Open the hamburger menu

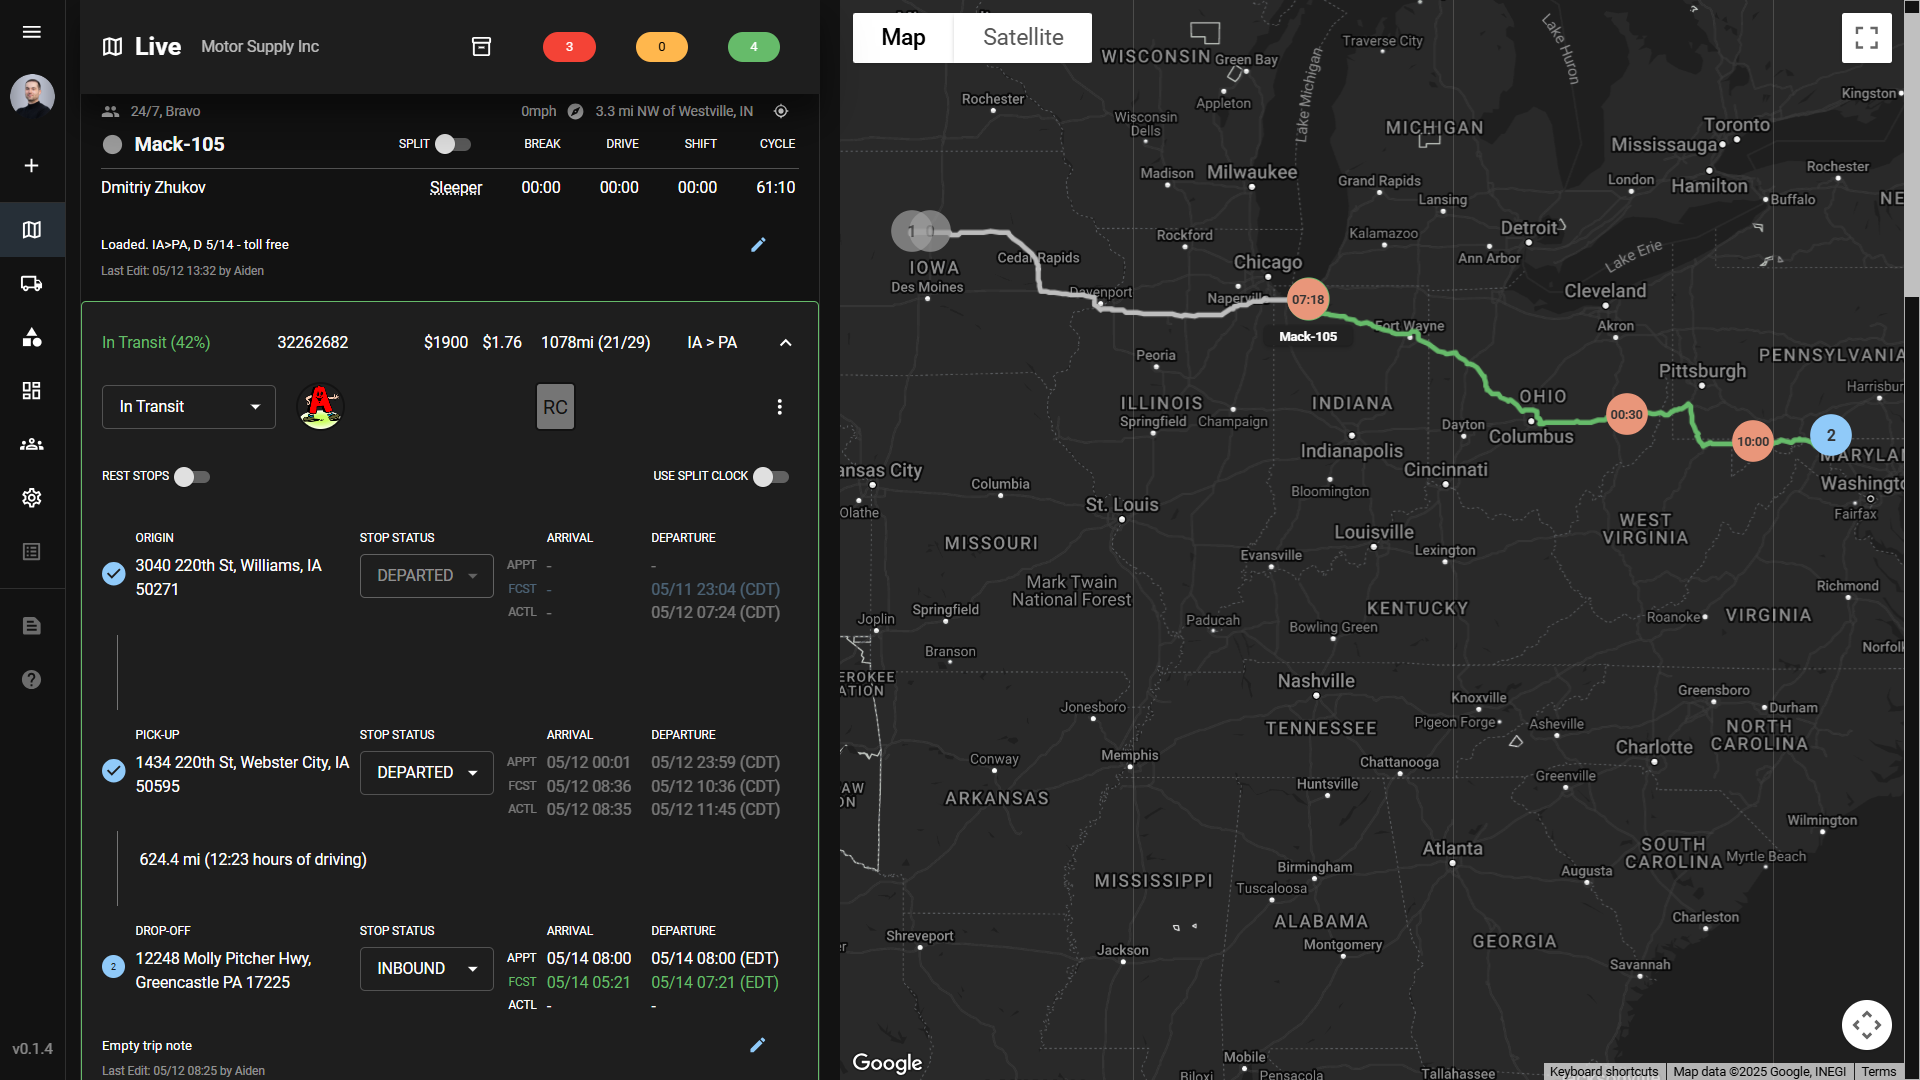32,32
